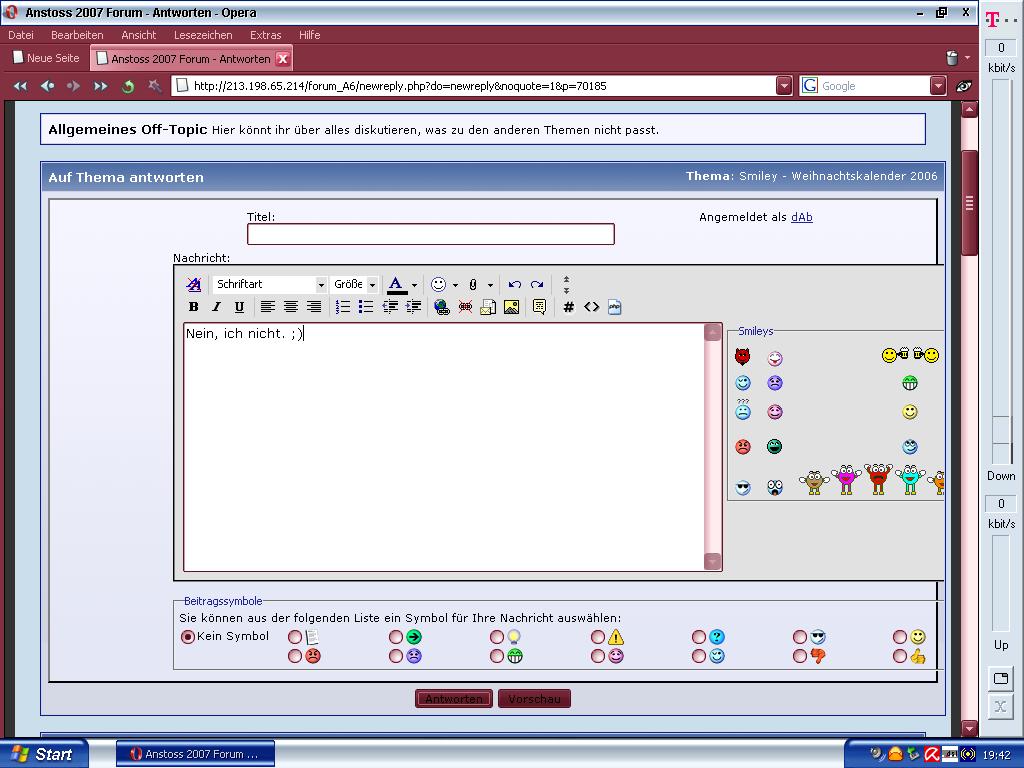Insert an email link
This screenshot has height=768, width=1024.
pyautogui.click(x=488, y=307)
